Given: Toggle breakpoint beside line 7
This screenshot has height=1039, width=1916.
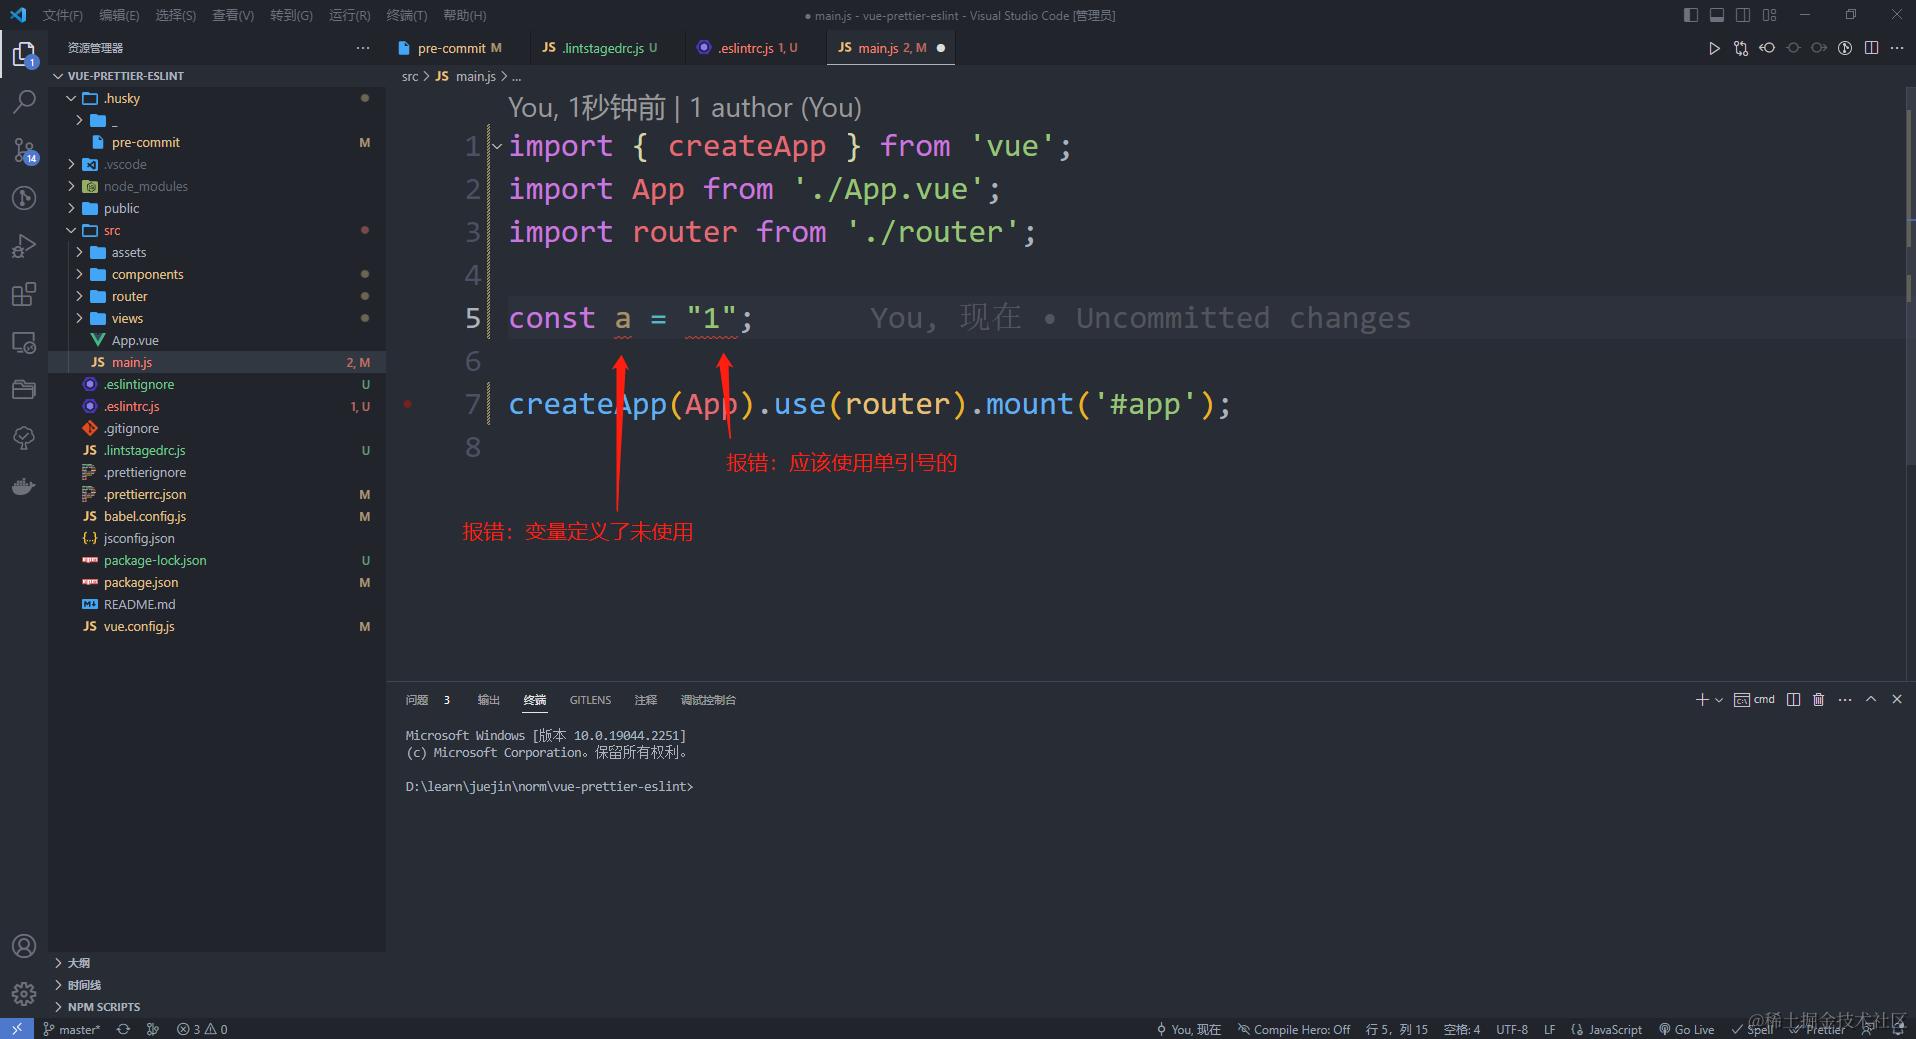Looking at the screenshot, I should [408, 404].
